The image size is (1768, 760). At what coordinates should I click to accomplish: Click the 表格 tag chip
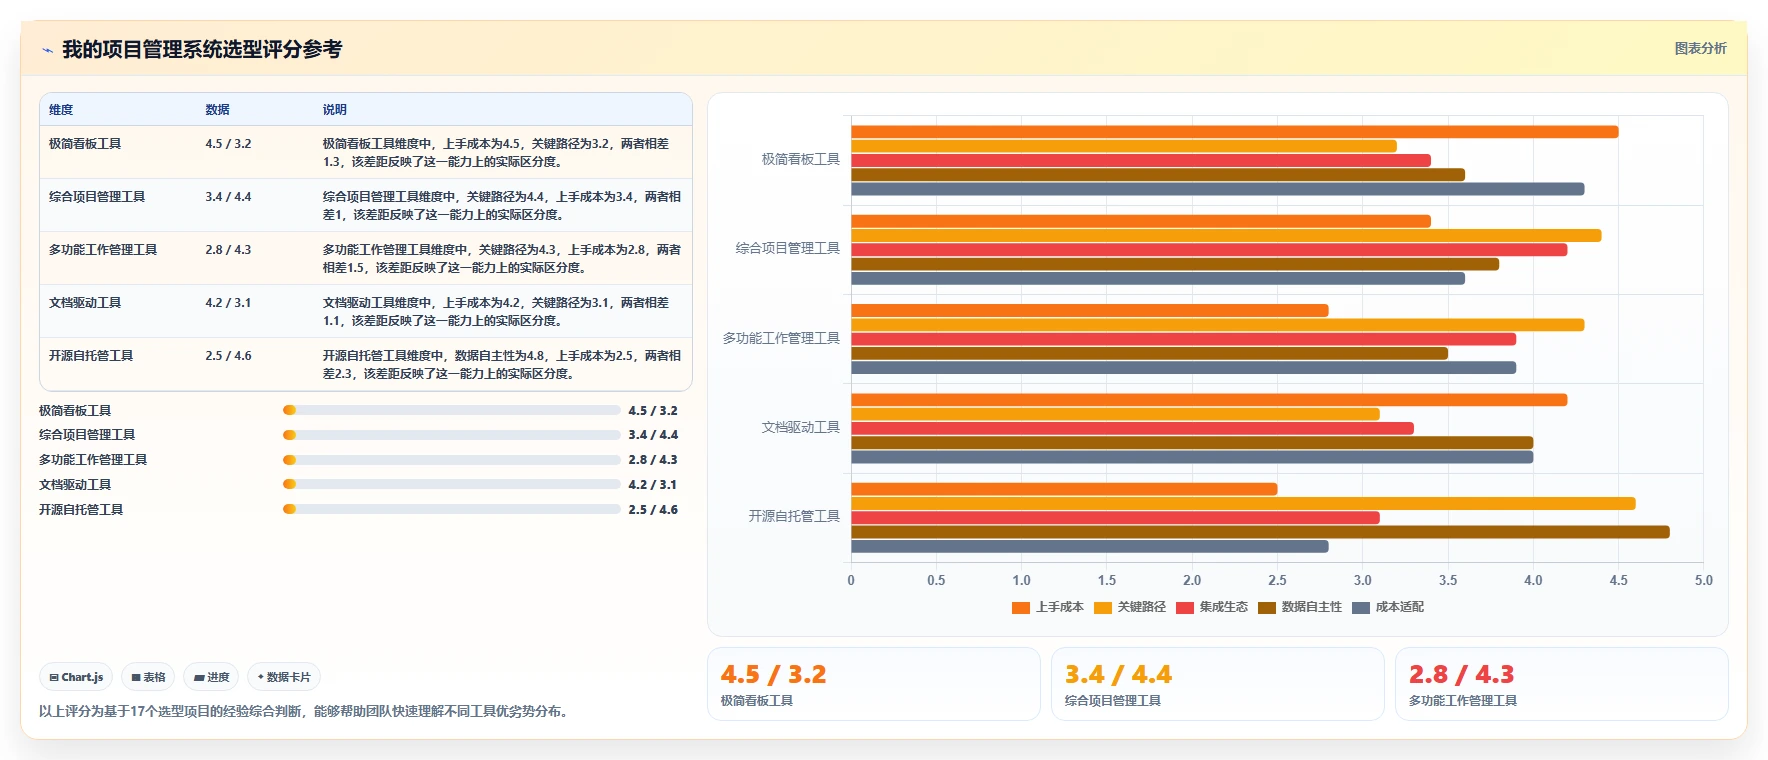148,677
